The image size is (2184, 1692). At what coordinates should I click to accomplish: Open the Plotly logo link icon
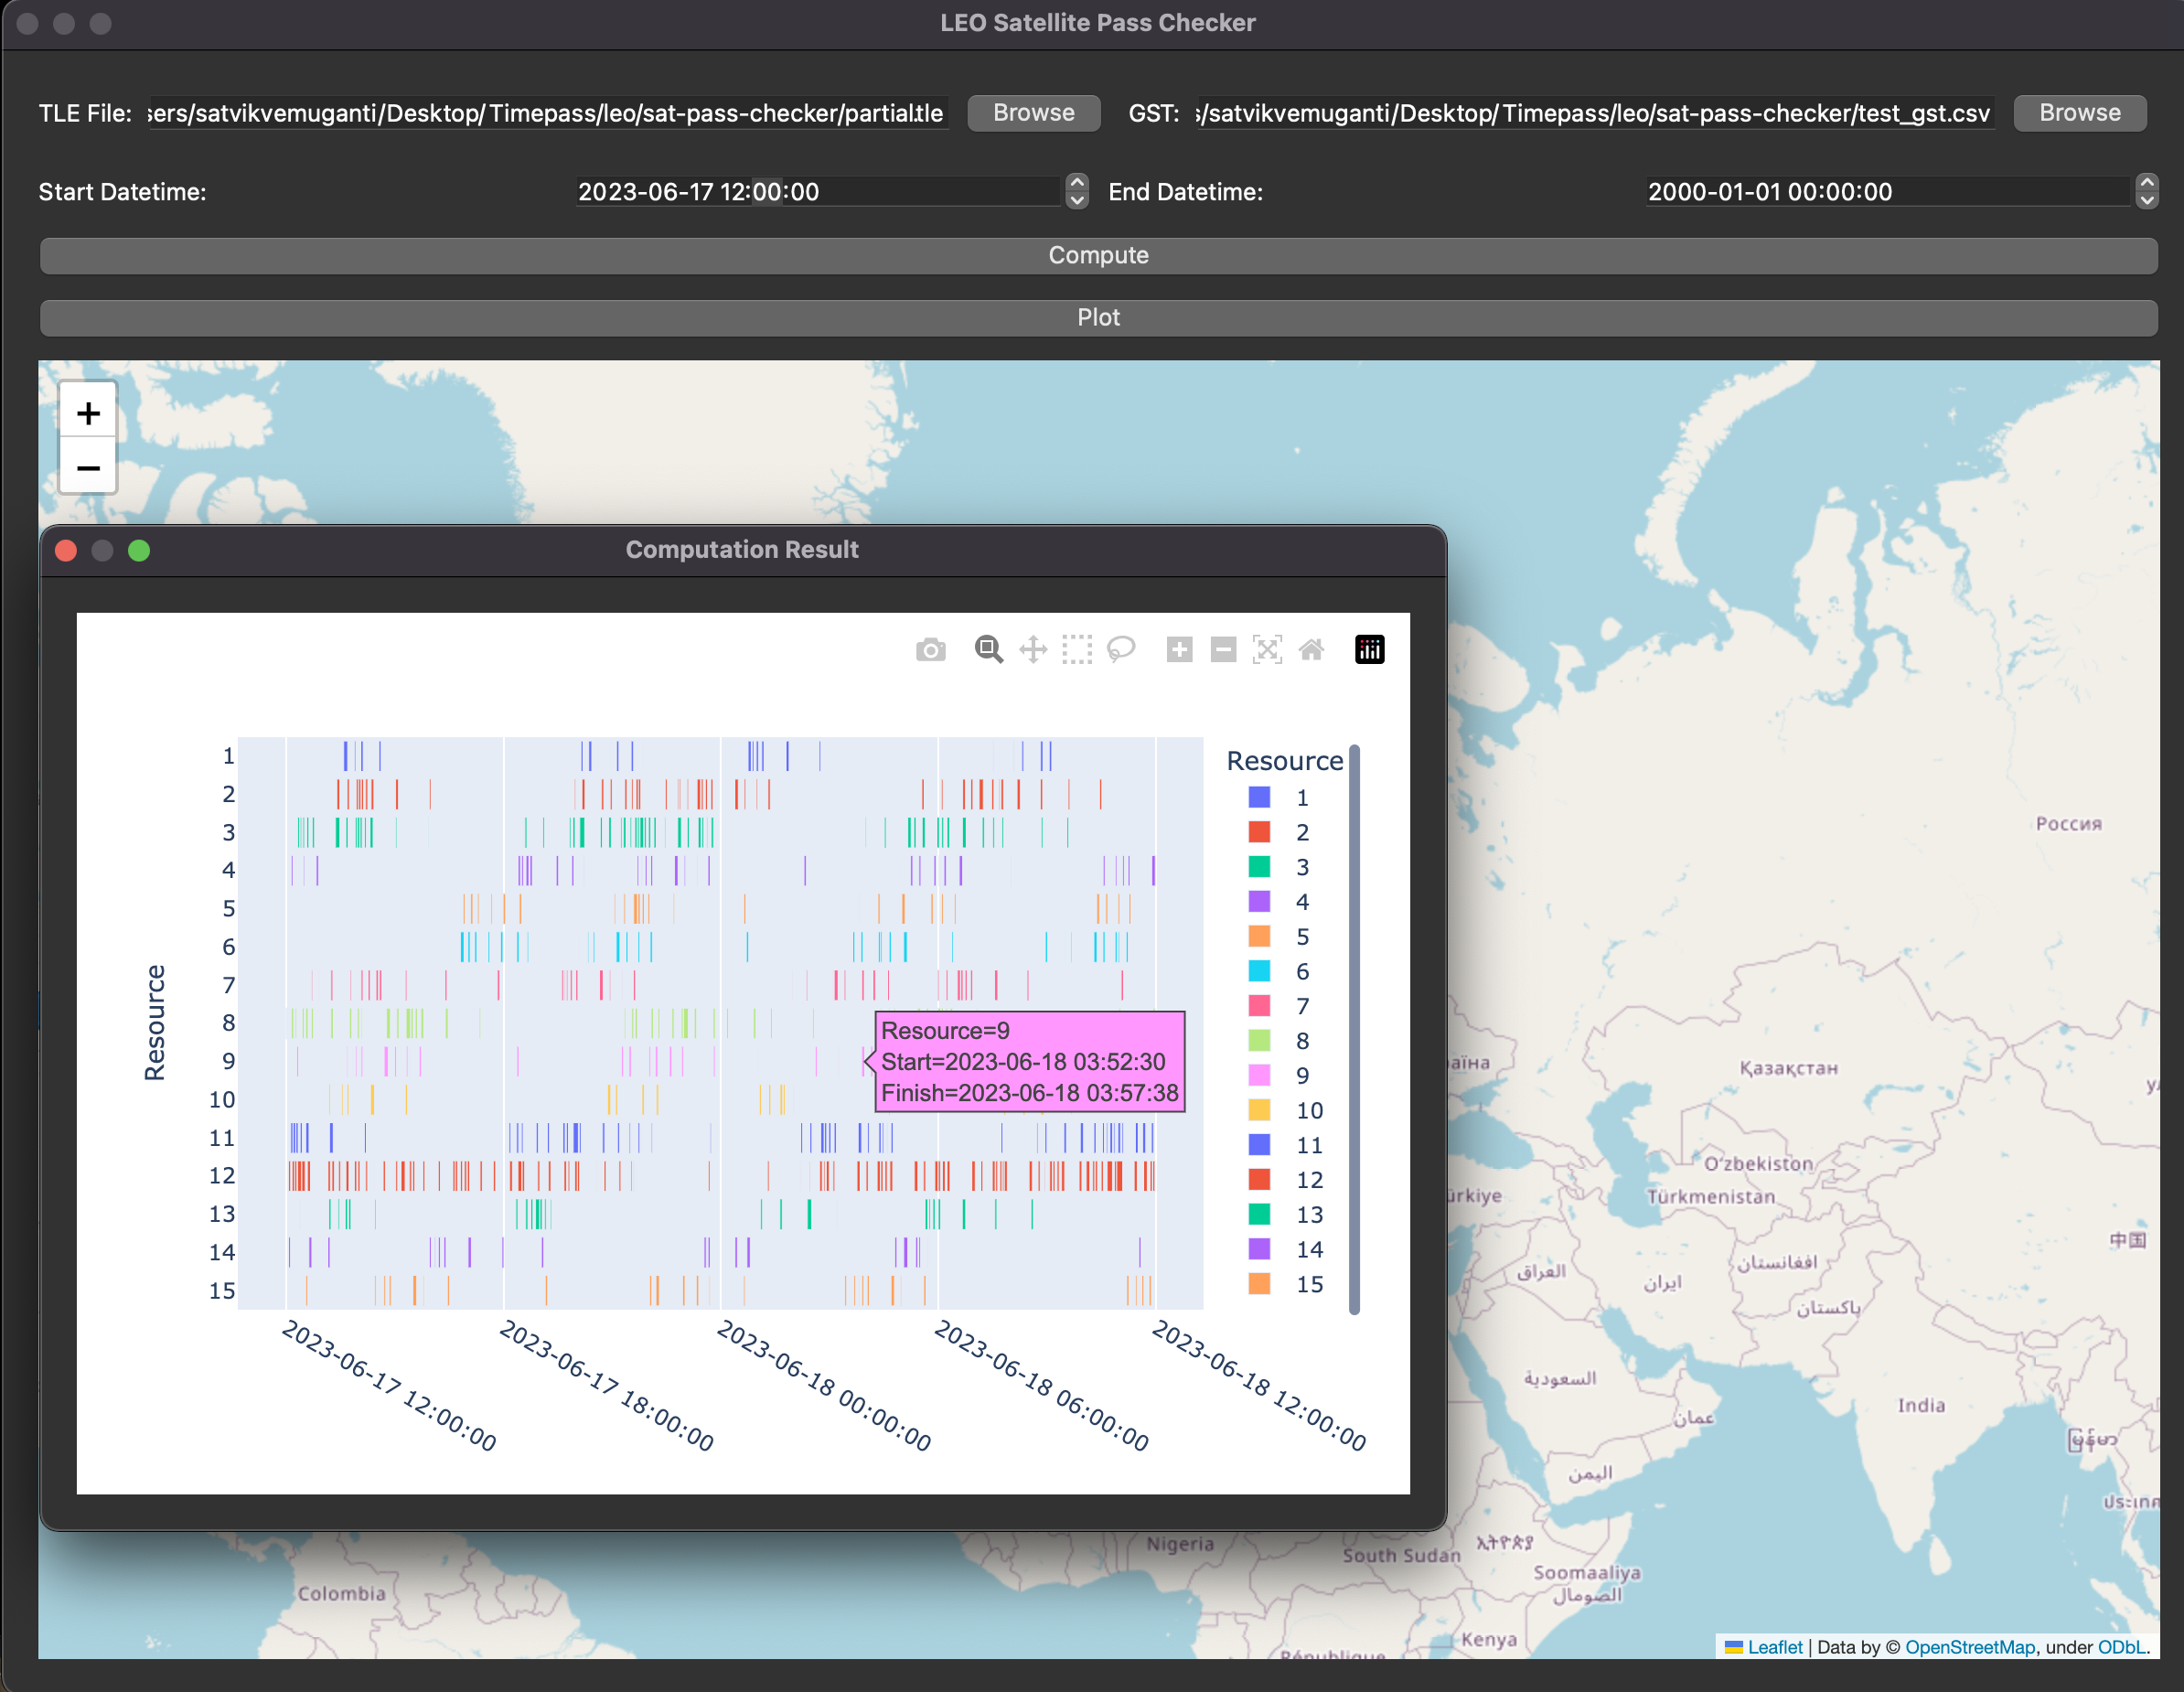tap(1369, 650)
